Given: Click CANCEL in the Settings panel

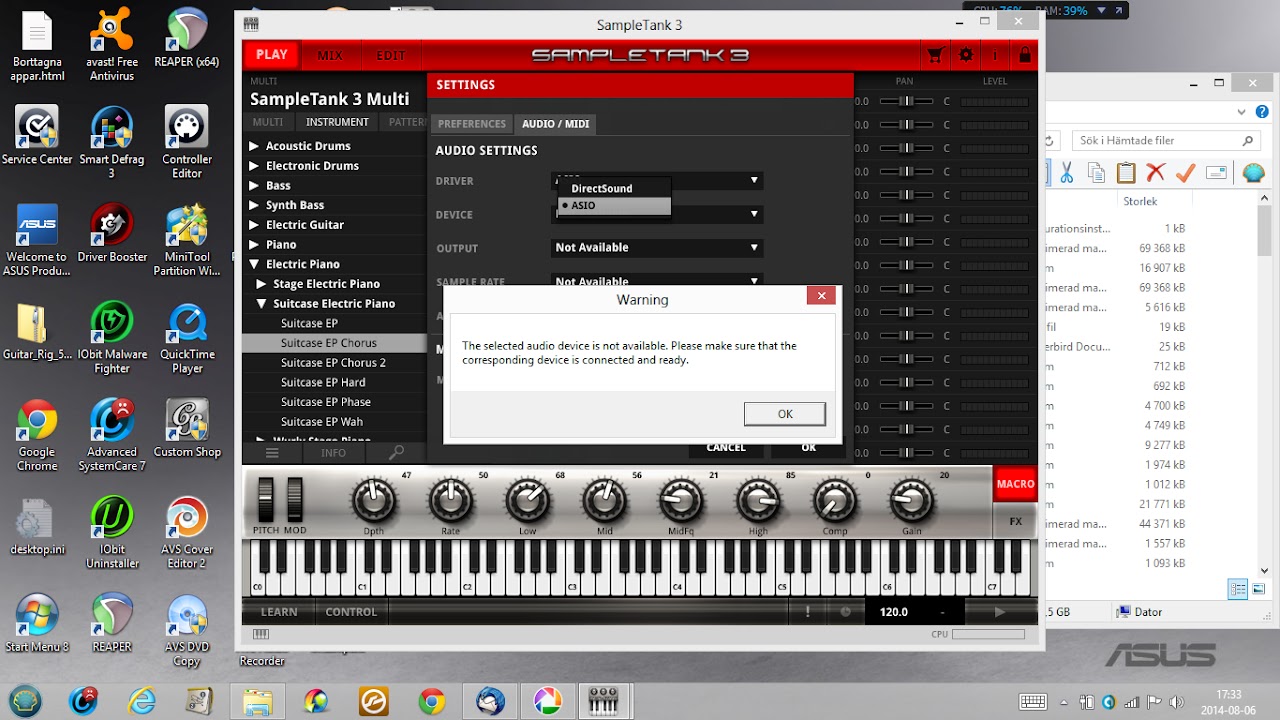Looking at the screenshot, I should 726,448.
